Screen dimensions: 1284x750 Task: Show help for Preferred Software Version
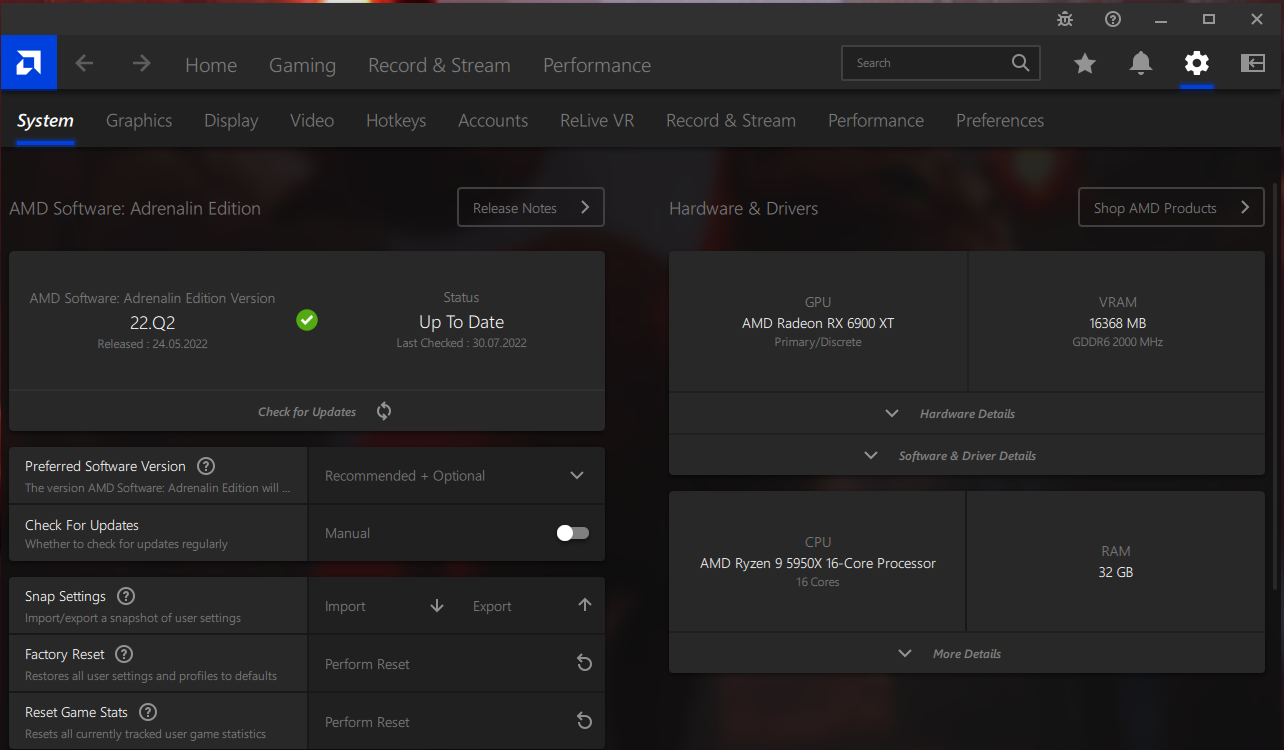tap(206, 466)
